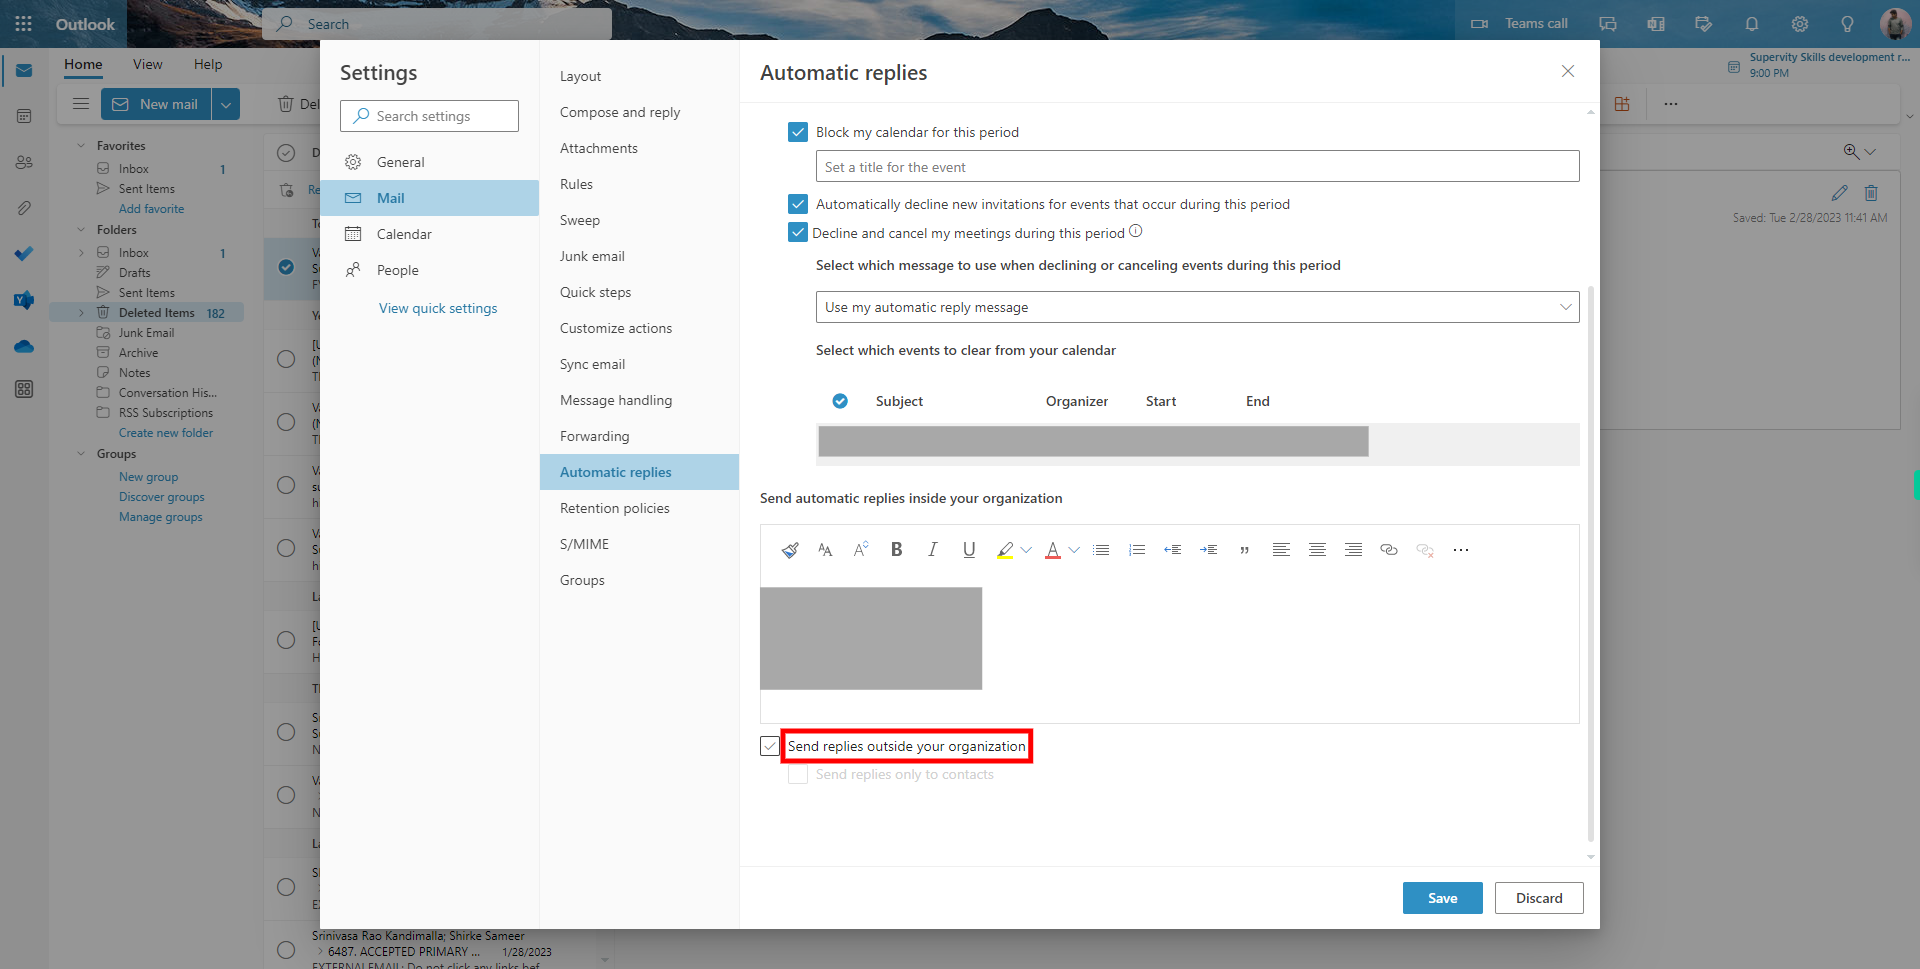Click the lightbulb tips icon
Image resolution: width=1920 pixels, height=969 pixels.
1848,24
